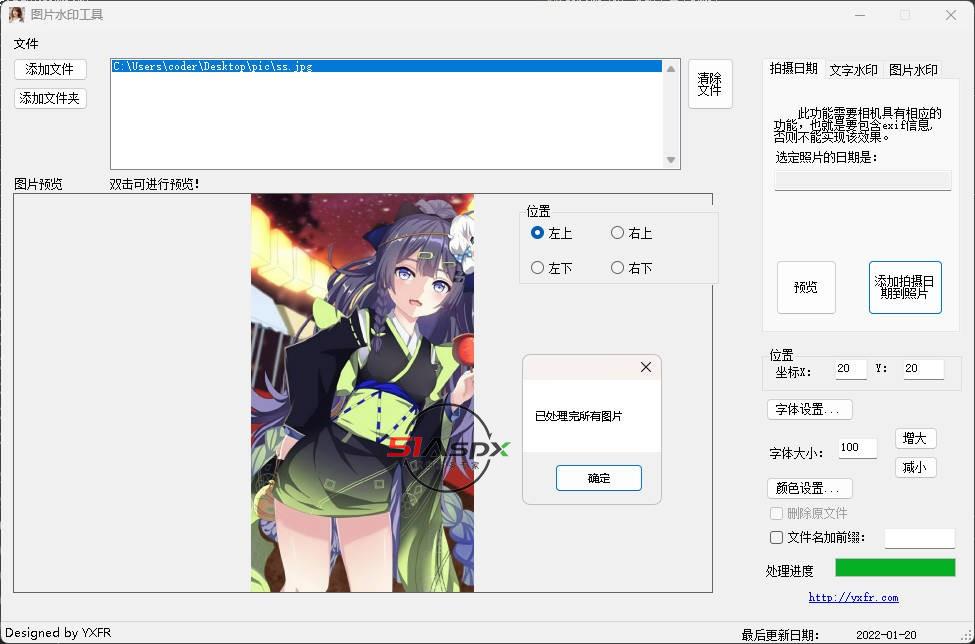Click the Y coordinate input field

tap(923, 369)
